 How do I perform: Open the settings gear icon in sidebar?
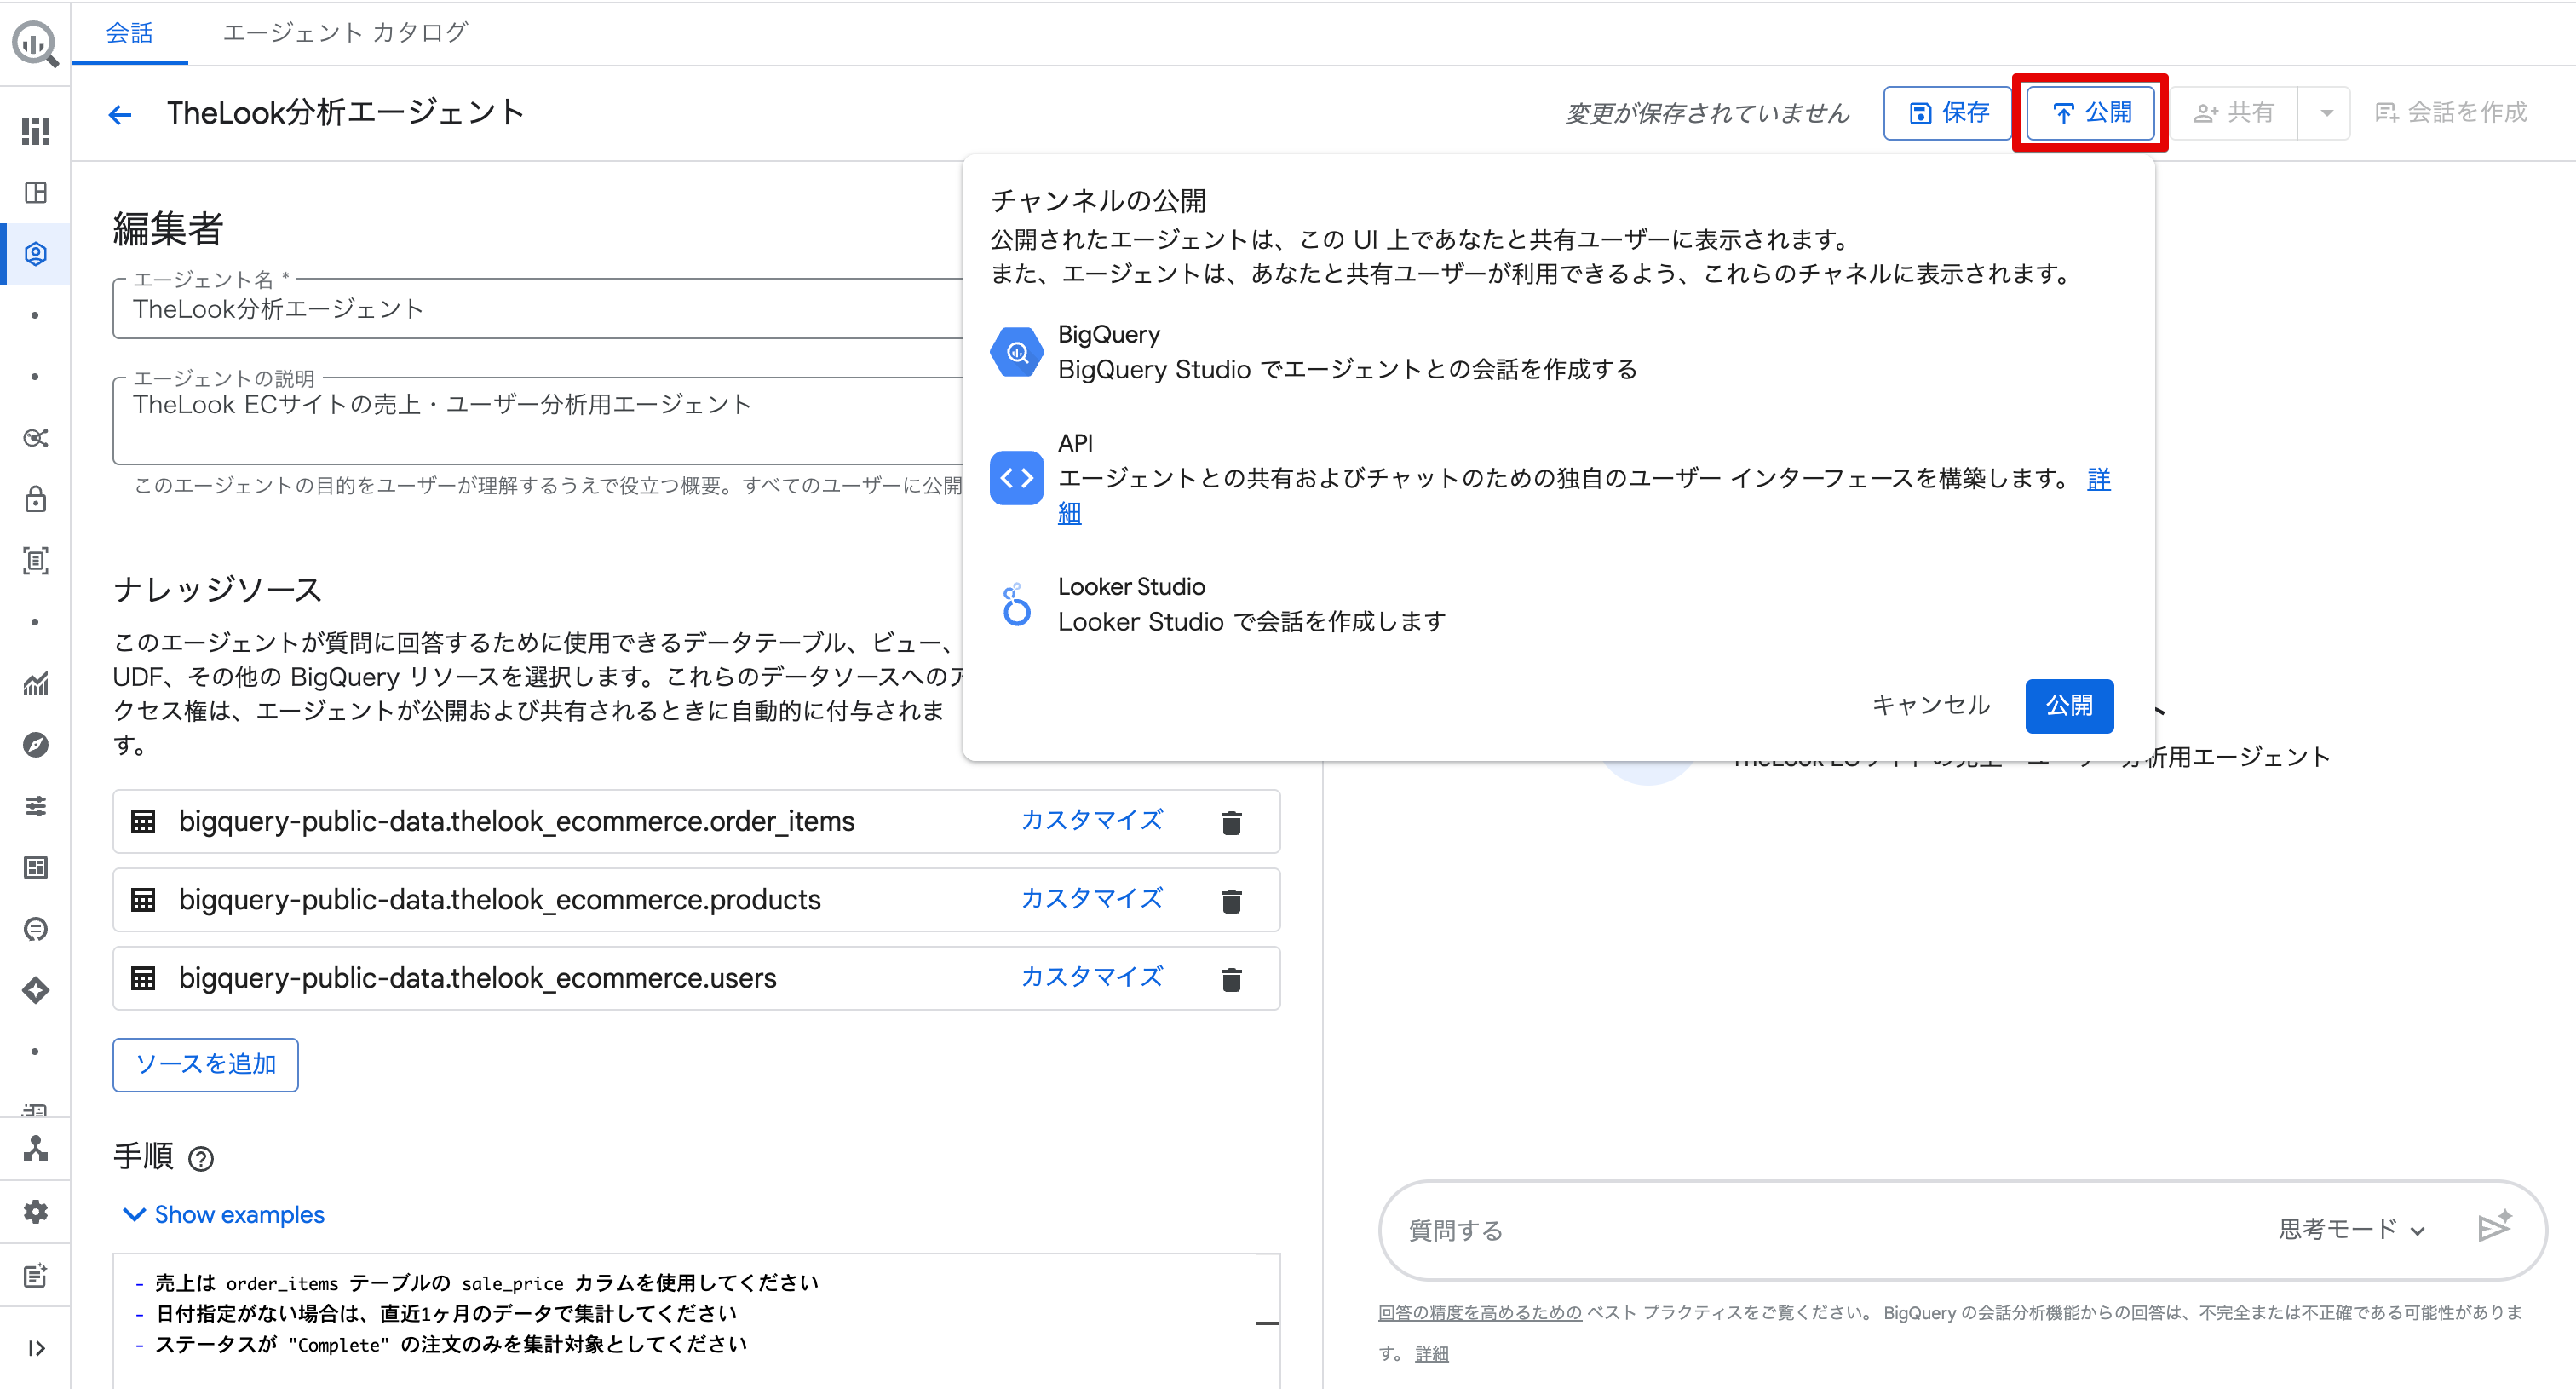(x=35, y=1211)
